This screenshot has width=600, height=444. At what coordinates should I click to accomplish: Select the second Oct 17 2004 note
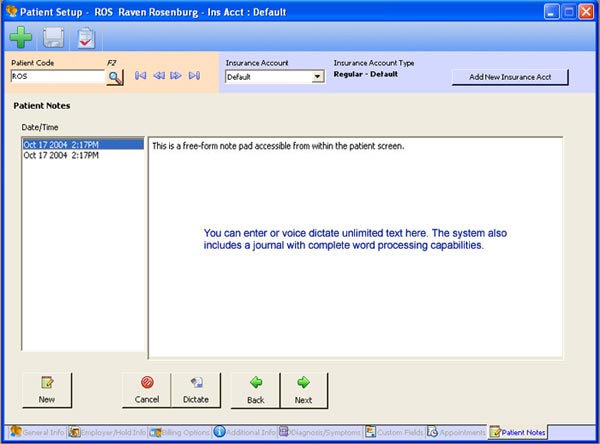(x=60, y=155)
